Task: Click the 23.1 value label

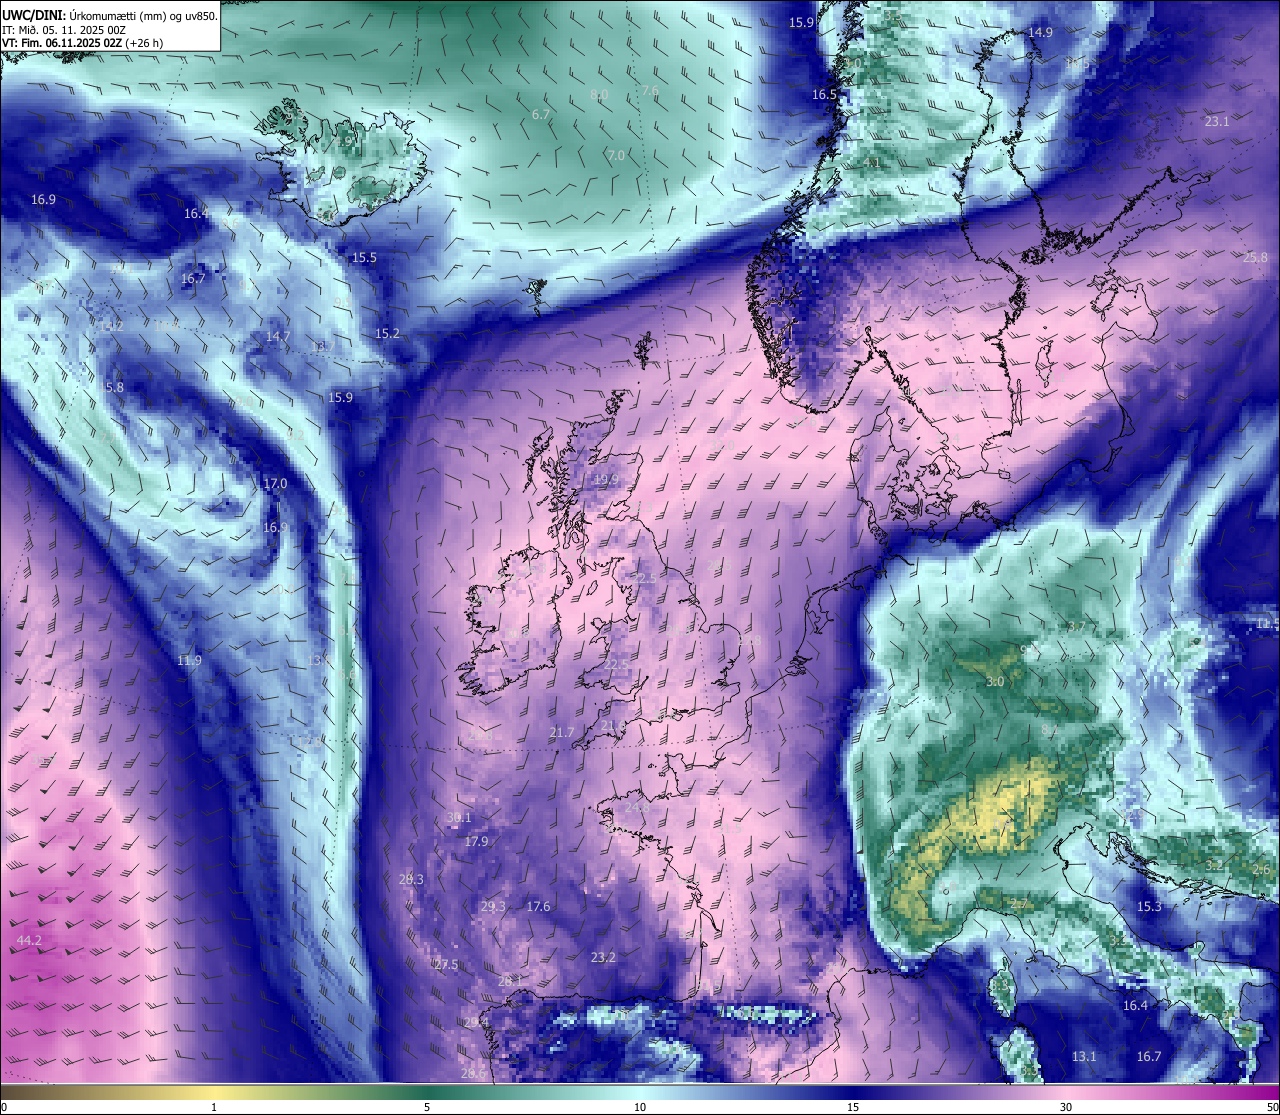Action: (x=1217, y=121)
